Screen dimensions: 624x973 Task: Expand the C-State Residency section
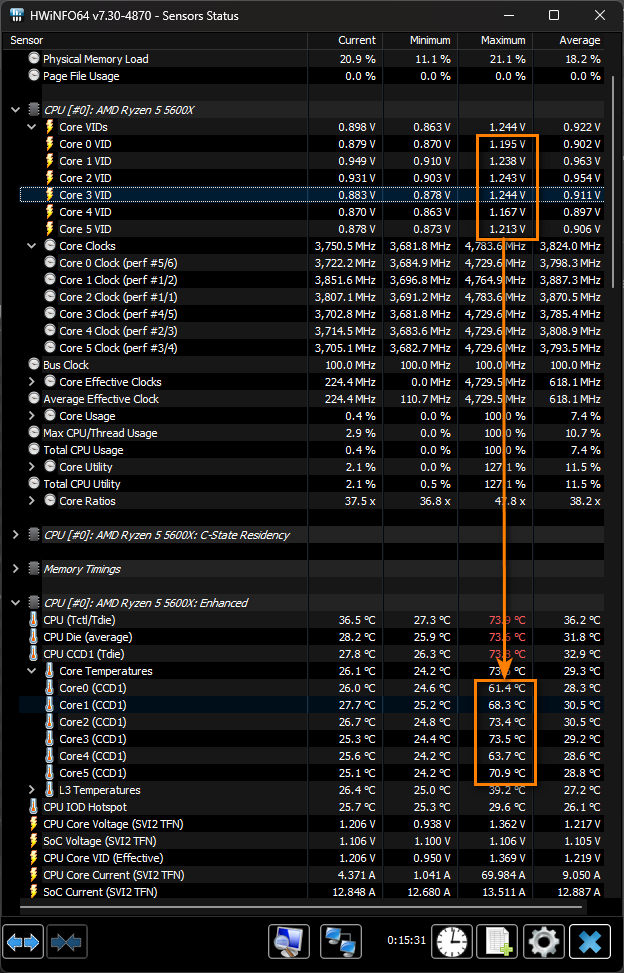point(15,535)
